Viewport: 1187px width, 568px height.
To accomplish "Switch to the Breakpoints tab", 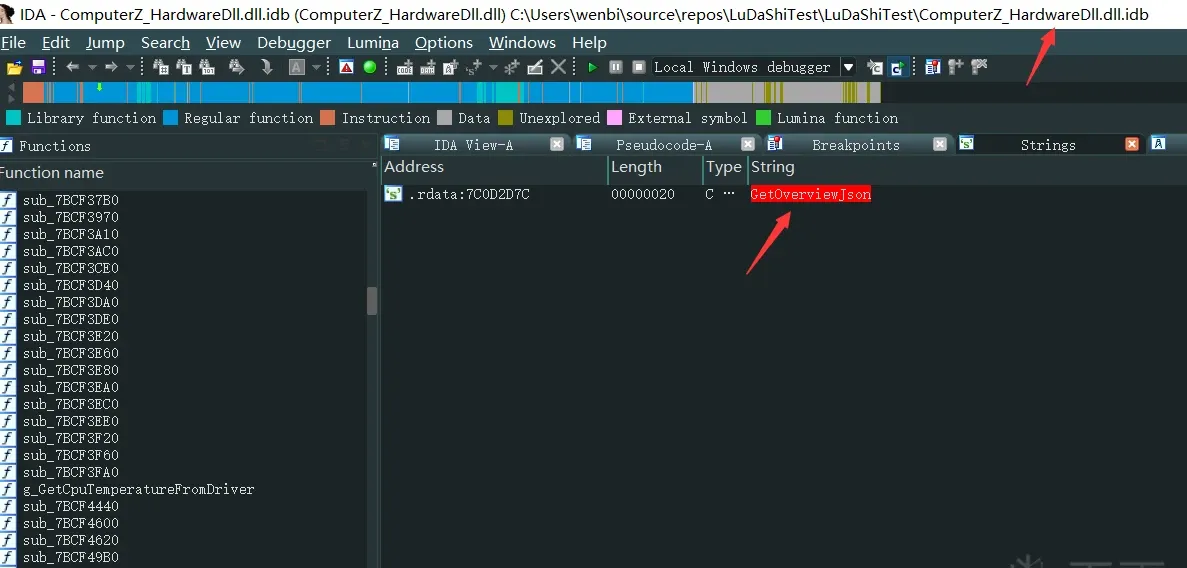I will pyautogui.click(x=855, y=145).
